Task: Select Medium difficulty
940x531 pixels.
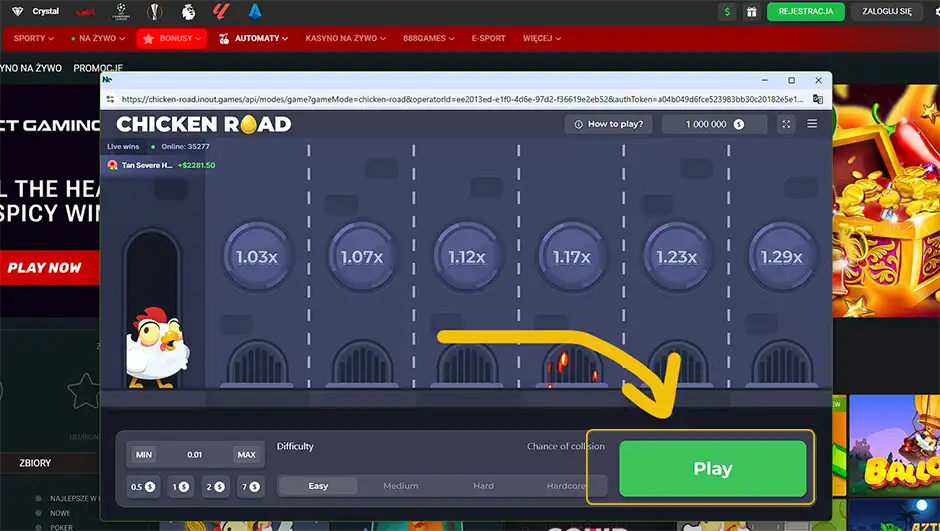Action: coord(400,486)
